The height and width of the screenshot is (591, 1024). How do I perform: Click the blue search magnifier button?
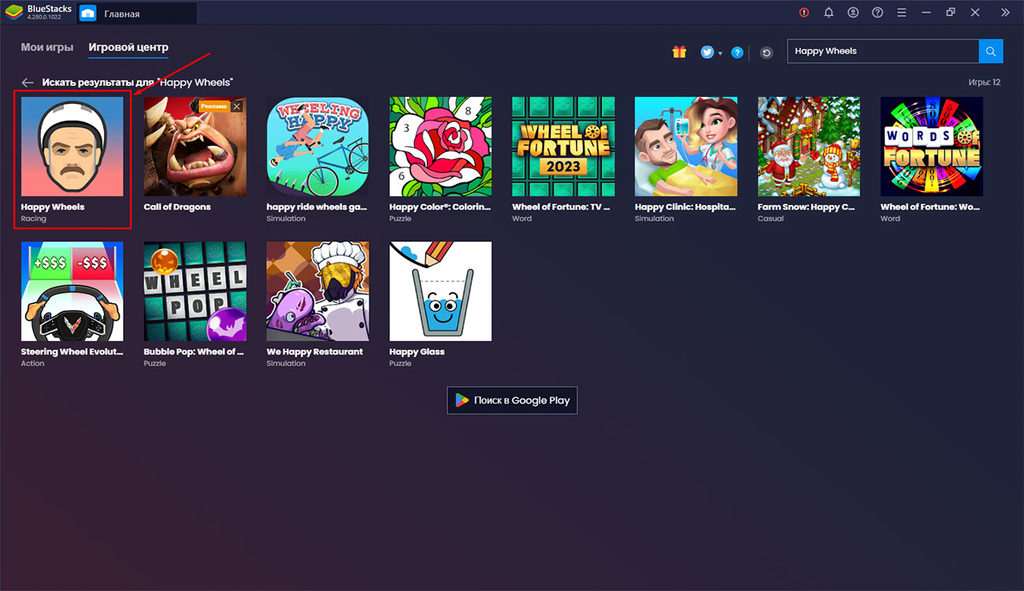(x=991, y=51)
